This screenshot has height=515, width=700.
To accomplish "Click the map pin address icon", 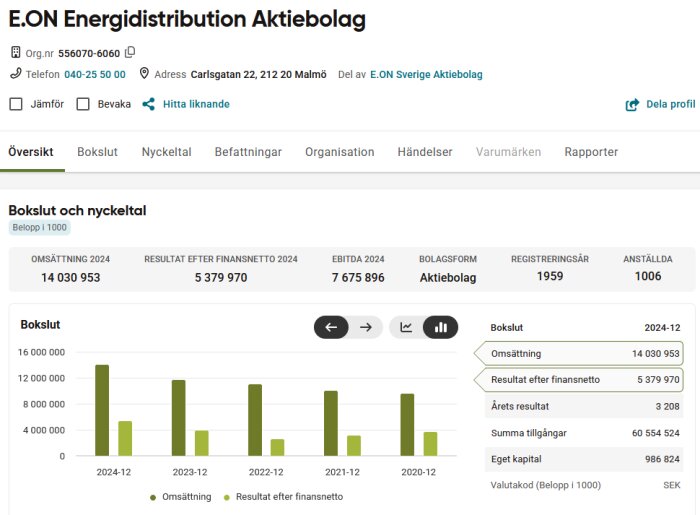I will pyautogui.click(x=144, y=73).
